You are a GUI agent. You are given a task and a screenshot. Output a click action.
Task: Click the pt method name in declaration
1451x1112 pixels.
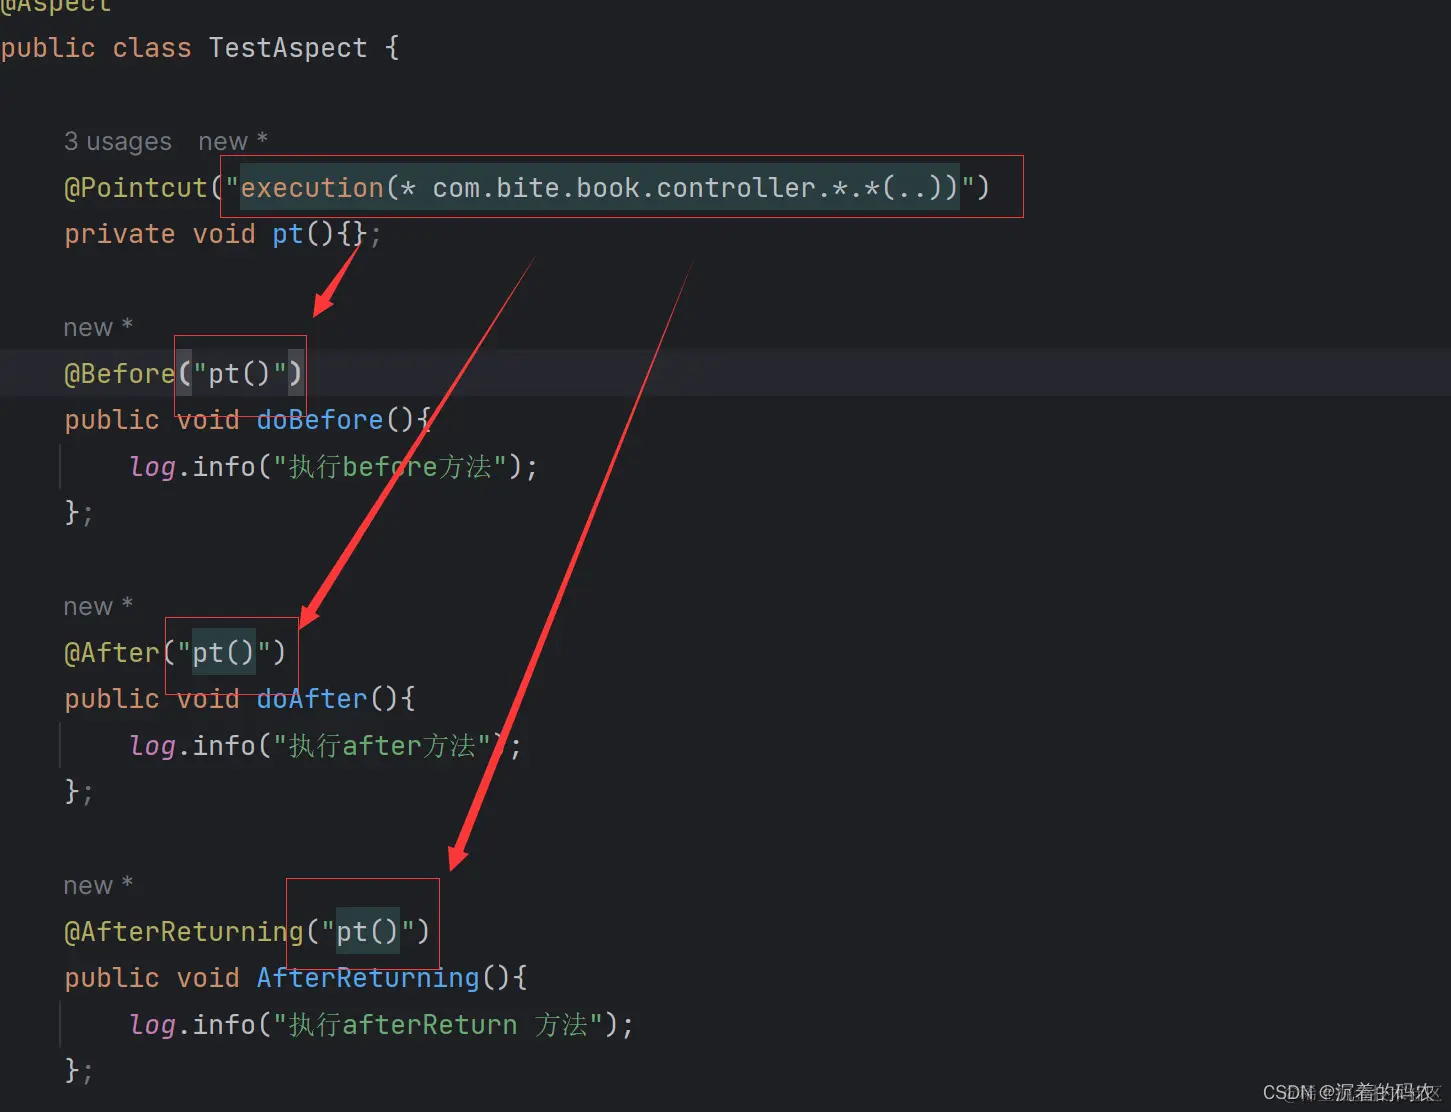(x=288, y=234)
